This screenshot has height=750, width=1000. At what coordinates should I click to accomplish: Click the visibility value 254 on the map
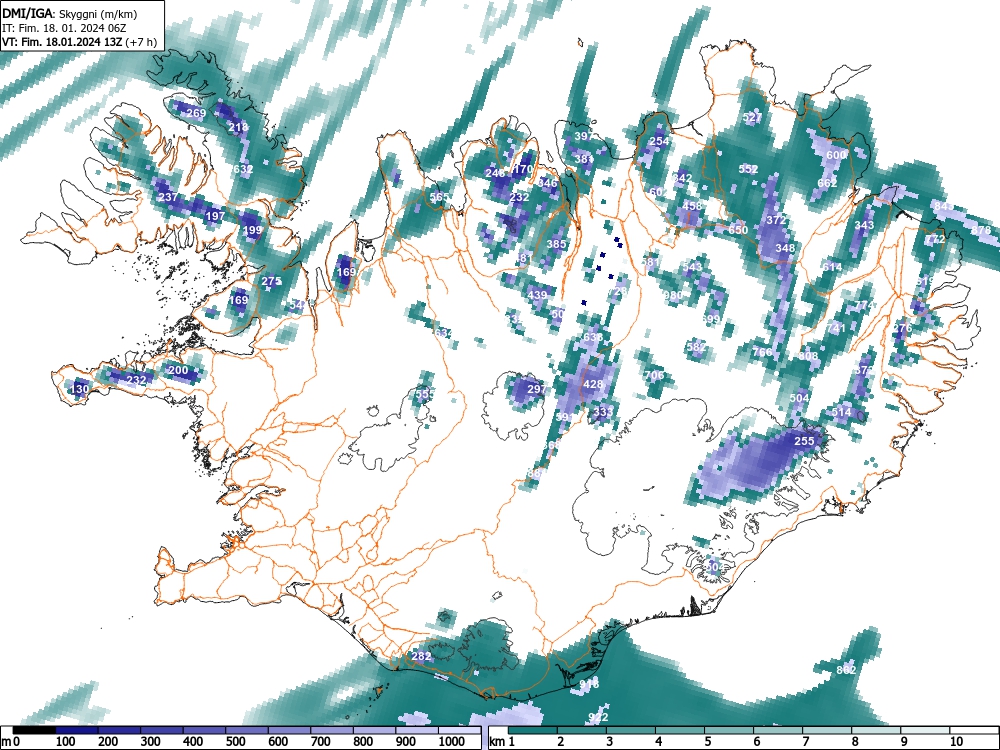[x=659, y=142]
